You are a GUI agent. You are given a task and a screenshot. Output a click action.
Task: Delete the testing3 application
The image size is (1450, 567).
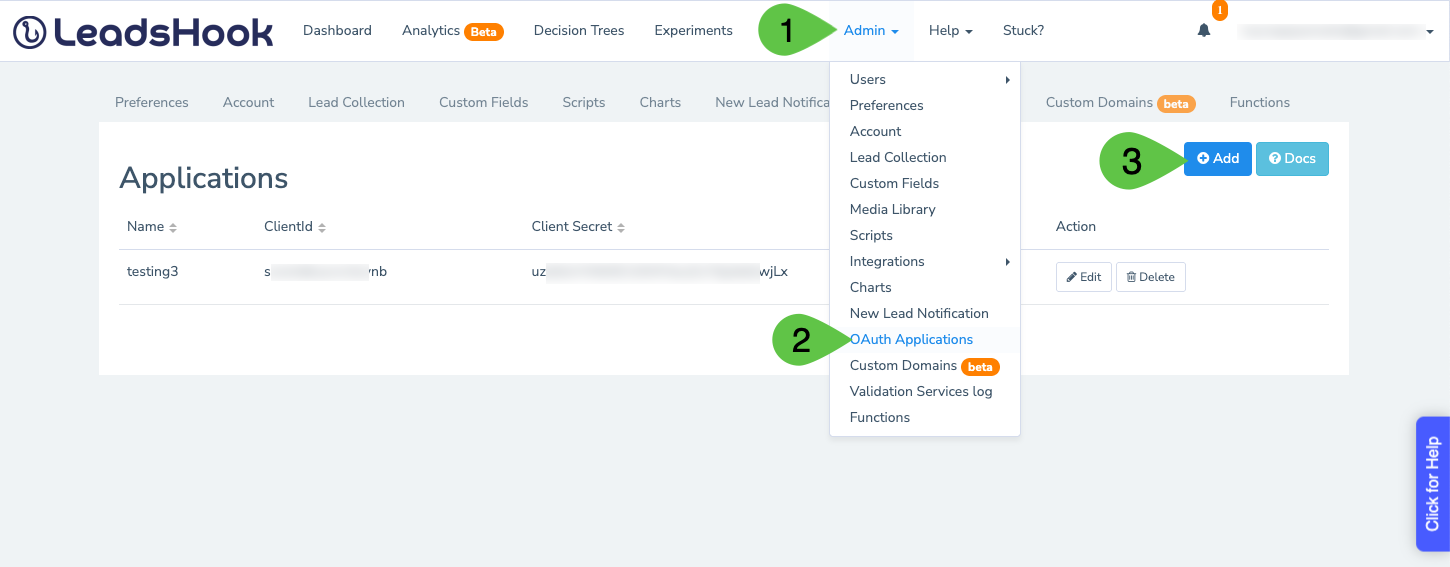pyautogui.click(x=1150, y=277)
